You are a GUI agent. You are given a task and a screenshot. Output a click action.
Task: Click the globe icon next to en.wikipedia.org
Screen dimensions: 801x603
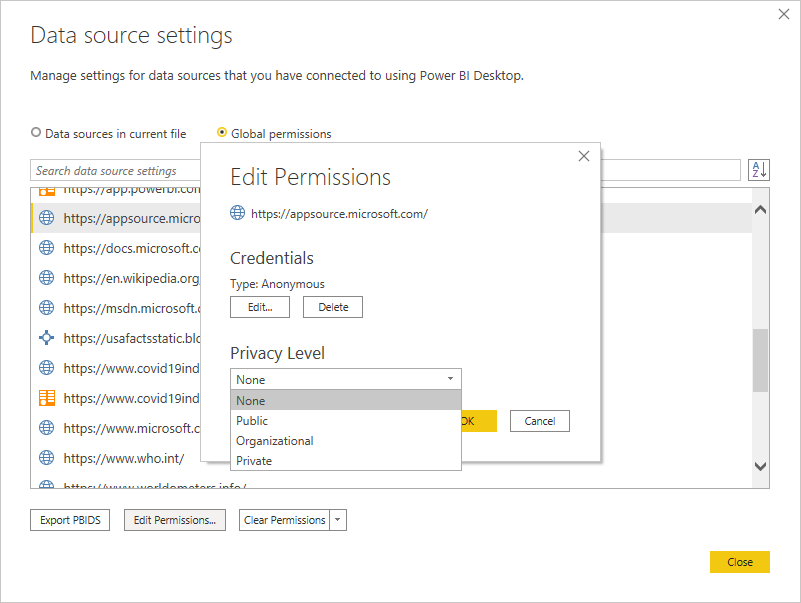[x=47, y=278]
